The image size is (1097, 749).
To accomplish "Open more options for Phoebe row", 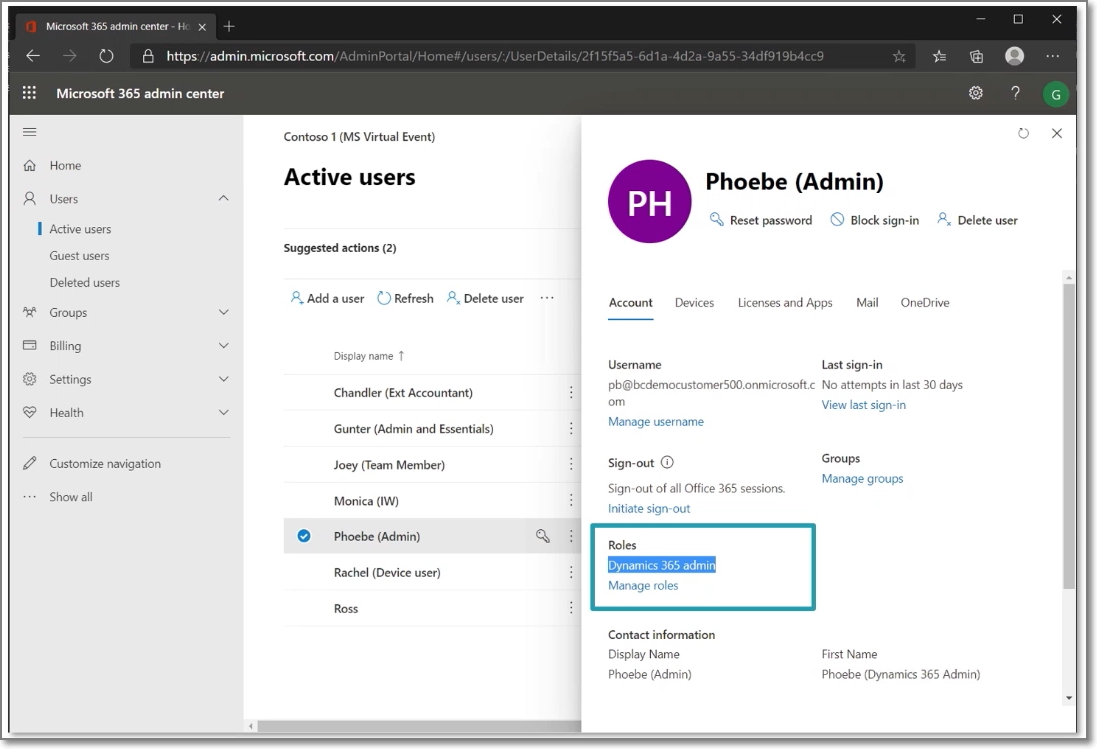I will [x=571, y=536].
